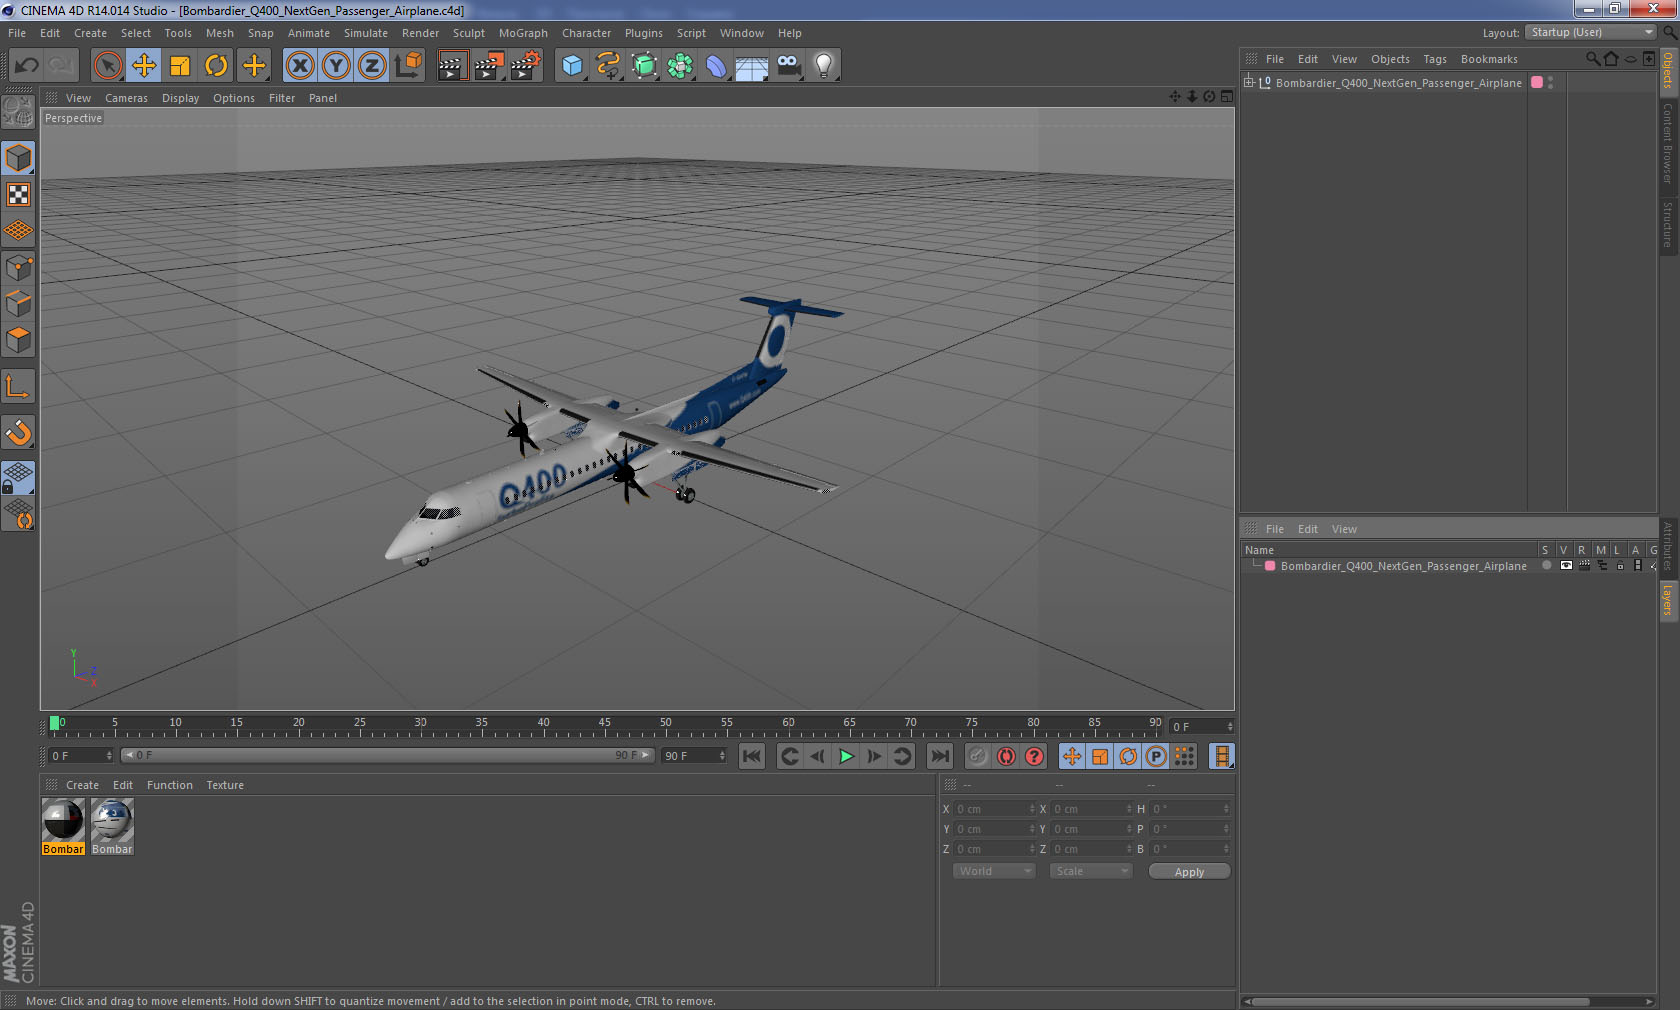The height and width of the screenshot is (1010, 1680).
Task: Click the pink layer color swatch of object
Action: click(x=1537, y=83)
